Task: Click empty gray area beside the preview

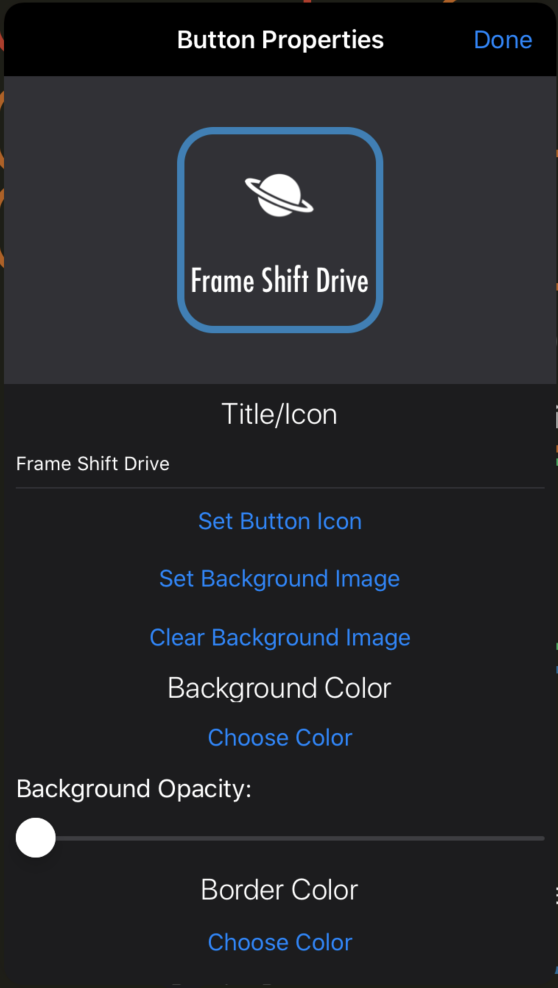Action: pyautogui.click(x=88, y=230)
